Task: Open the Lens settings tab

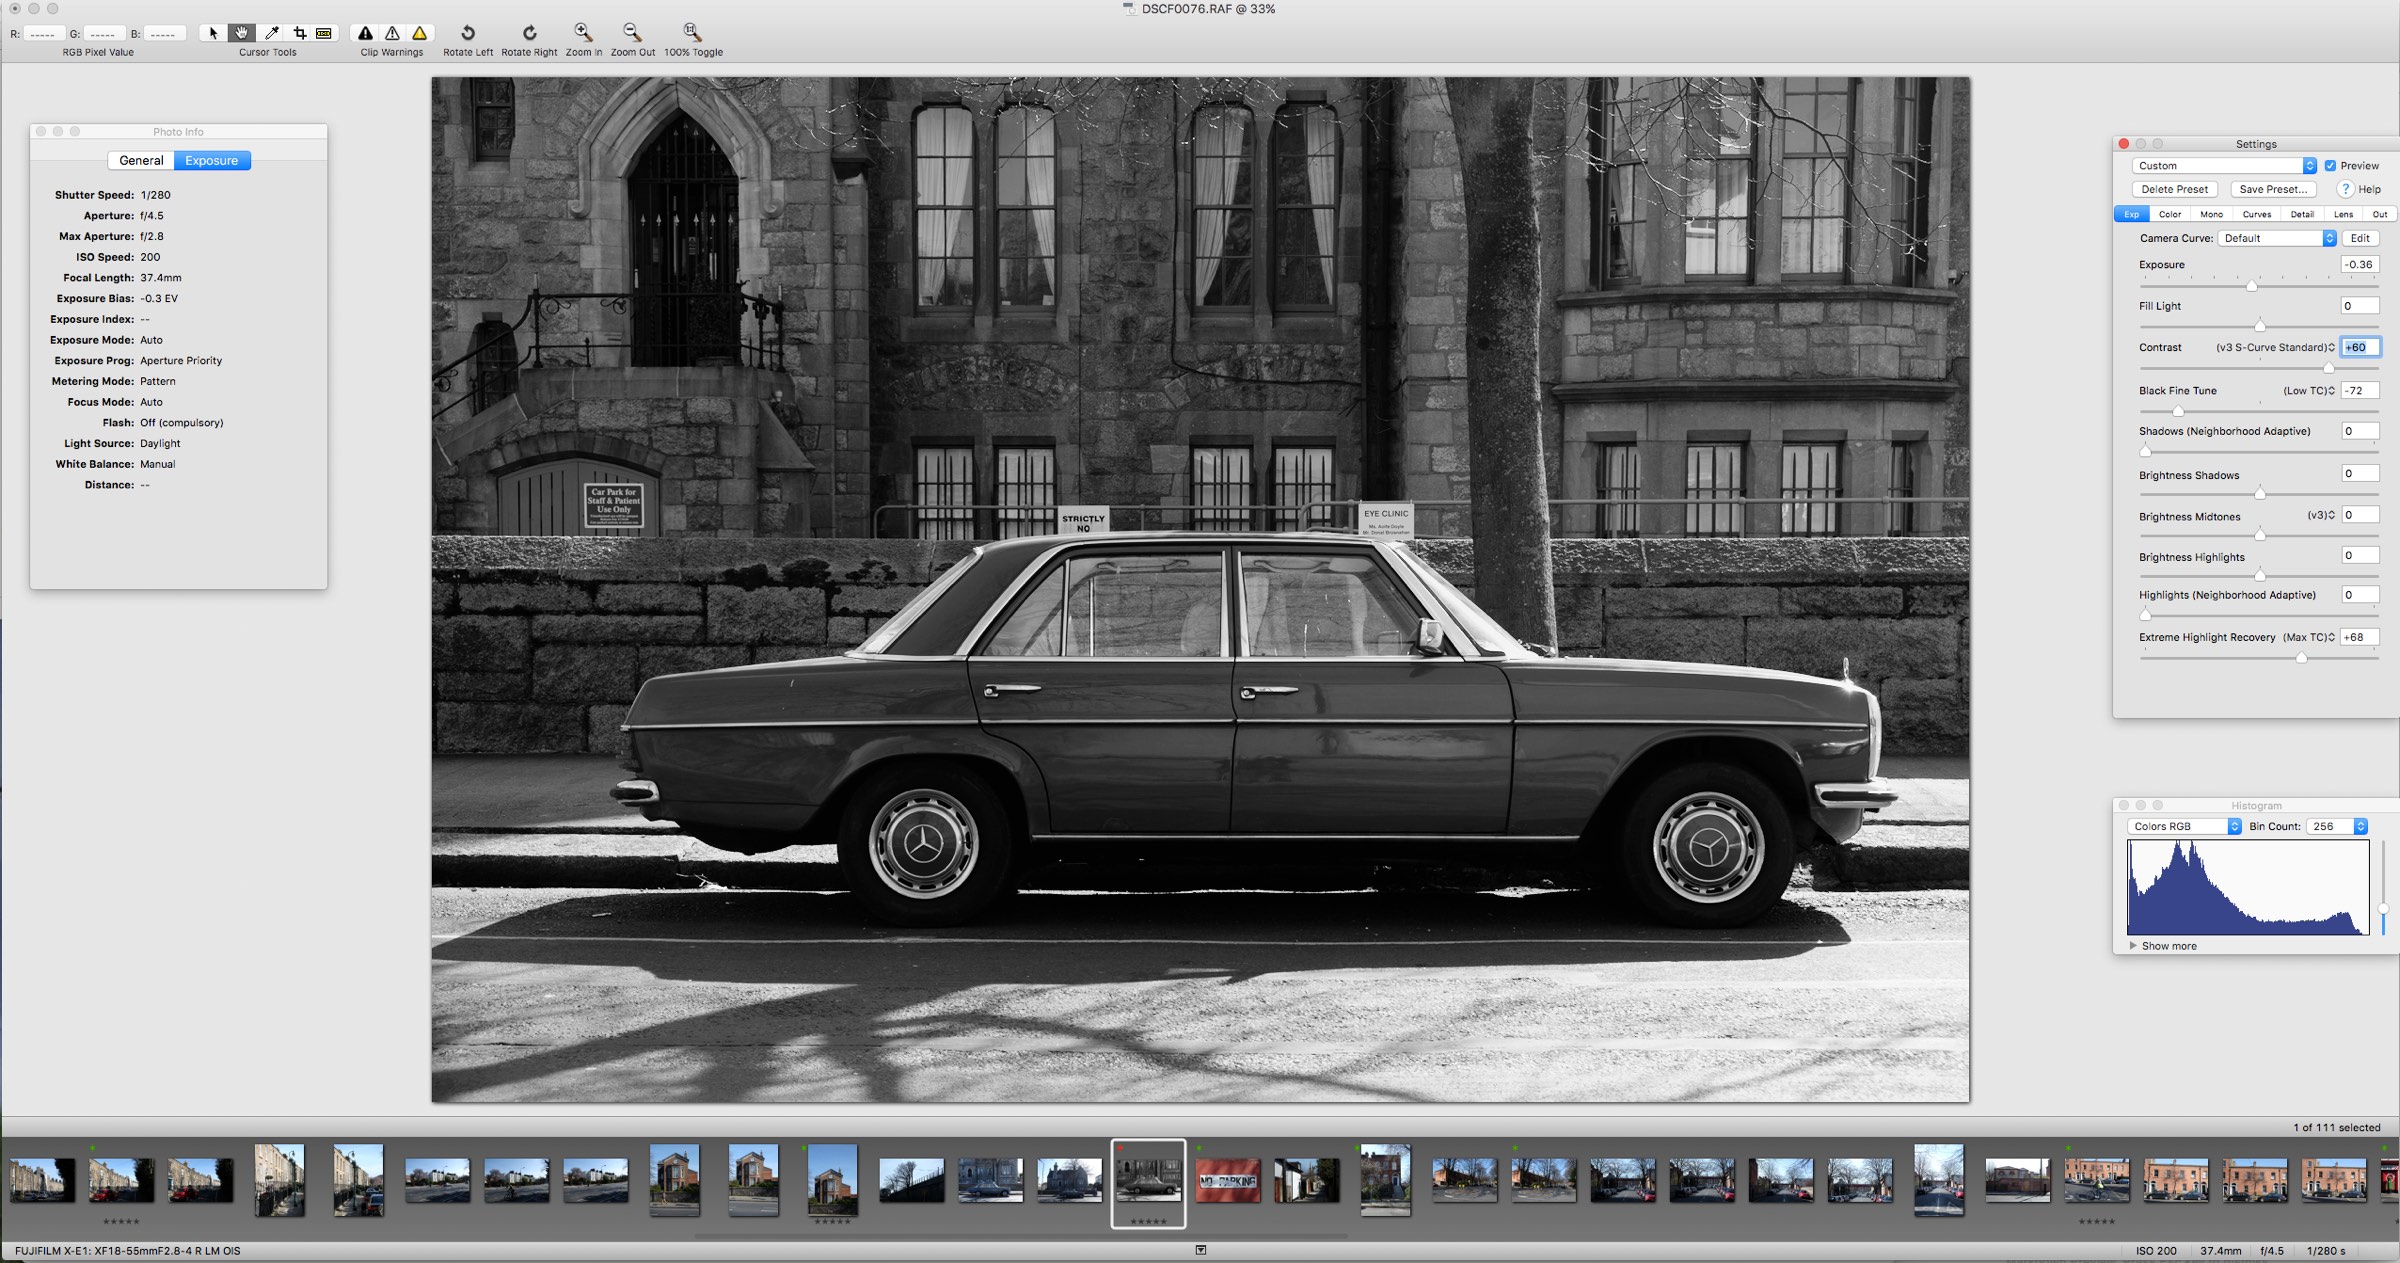Action: pyautogui.click(x=2343, y=214)
